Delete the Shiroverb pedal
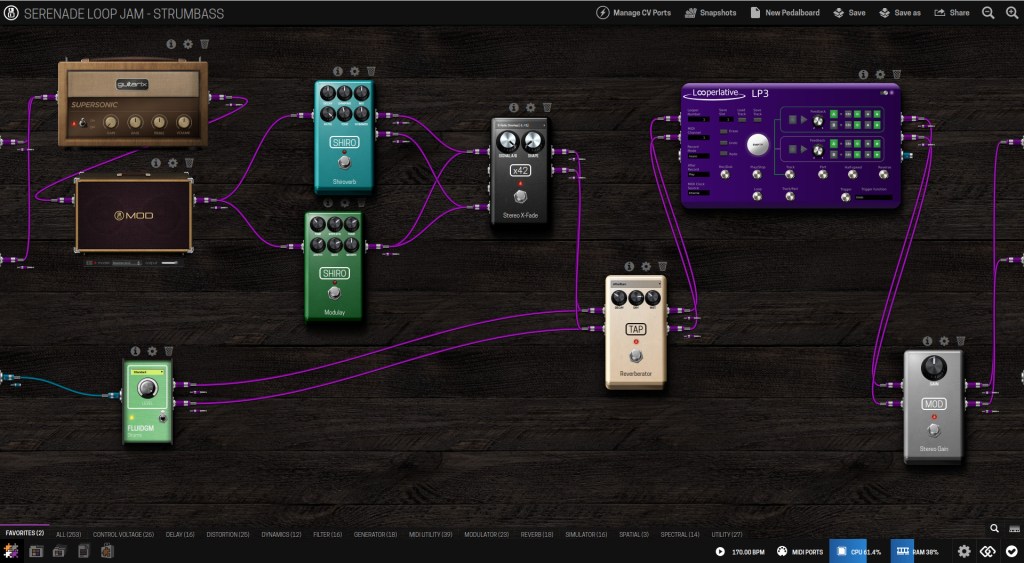Image resolution: width=1024 pixels, height=563 pixels. (x=371, y=71)
